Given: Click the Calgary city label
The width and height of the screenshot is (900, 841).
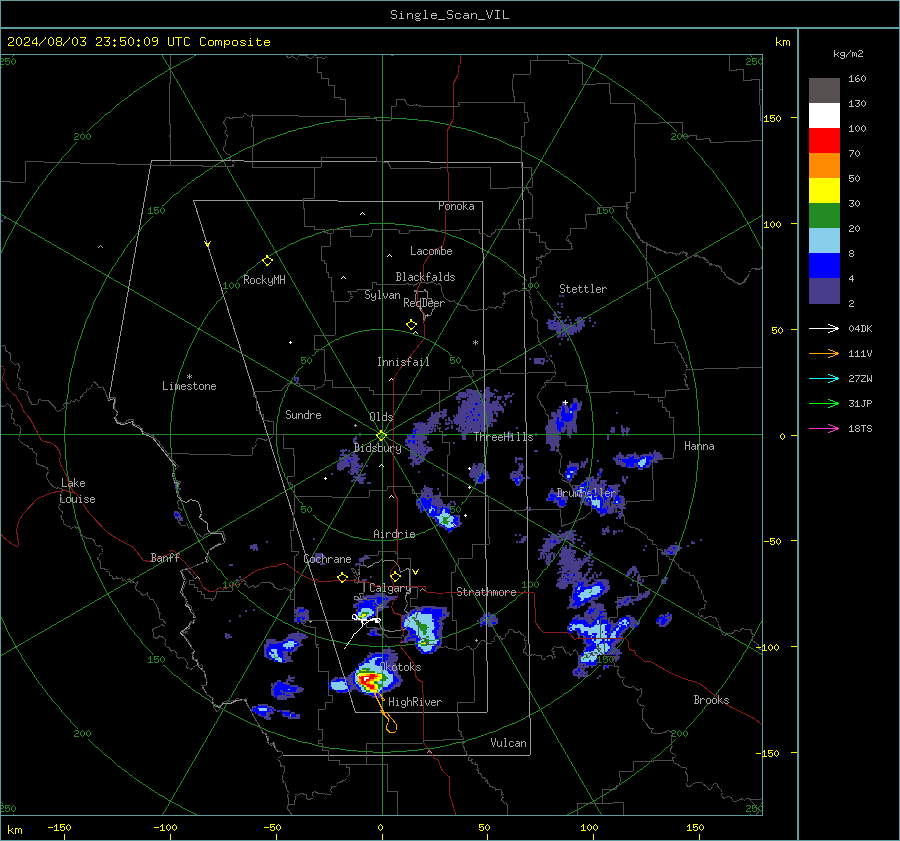Looking at the screenshot, I should click(x=390, y=588).
